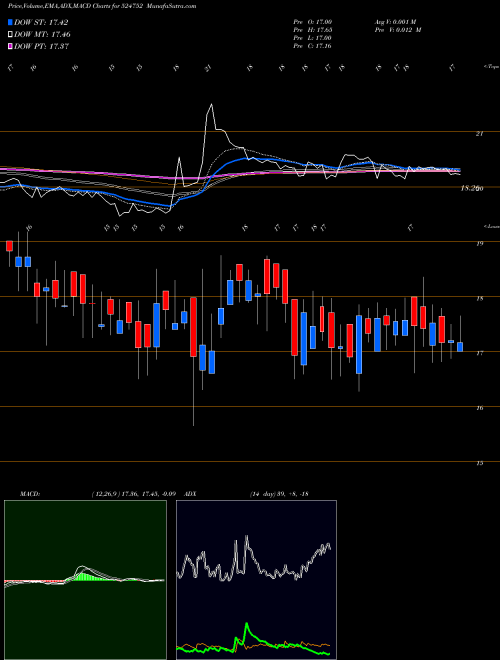
Task: Click the 'Pre O: 17.09' open value
Action: (x=313, y=21)
